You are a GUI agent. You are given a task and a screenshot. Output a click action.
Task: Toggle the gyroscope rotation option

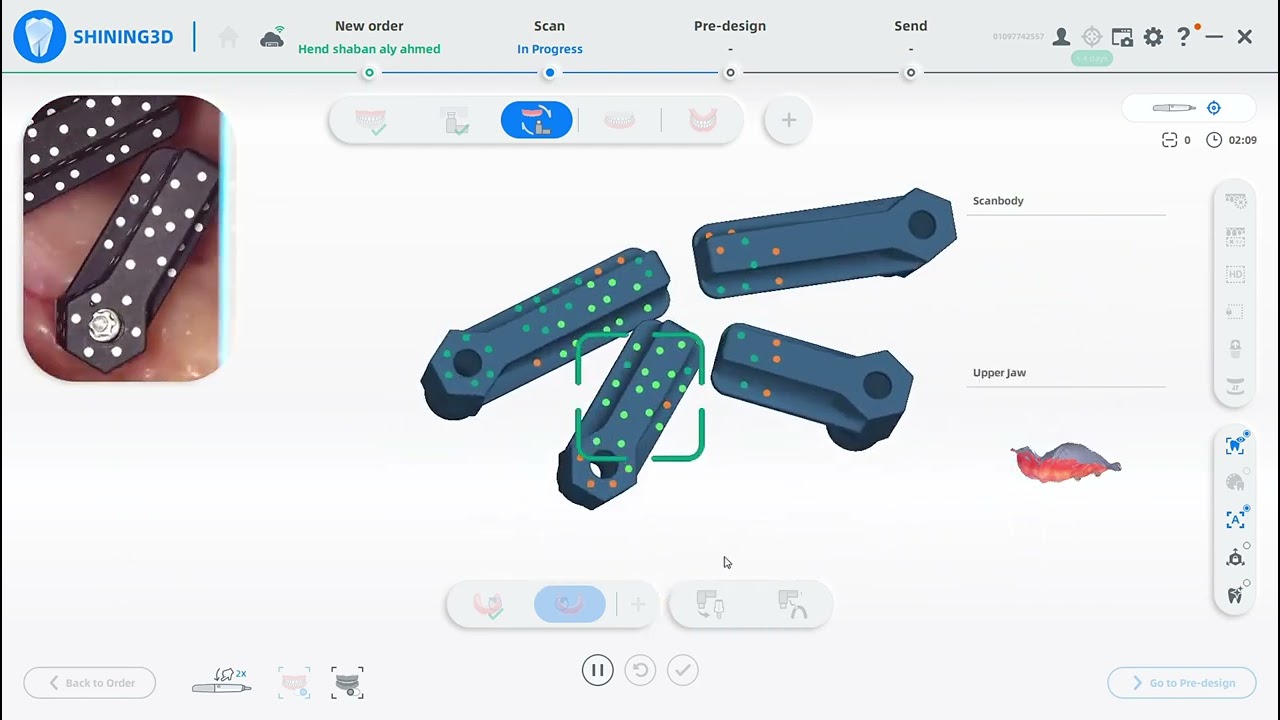point(1235,557)
